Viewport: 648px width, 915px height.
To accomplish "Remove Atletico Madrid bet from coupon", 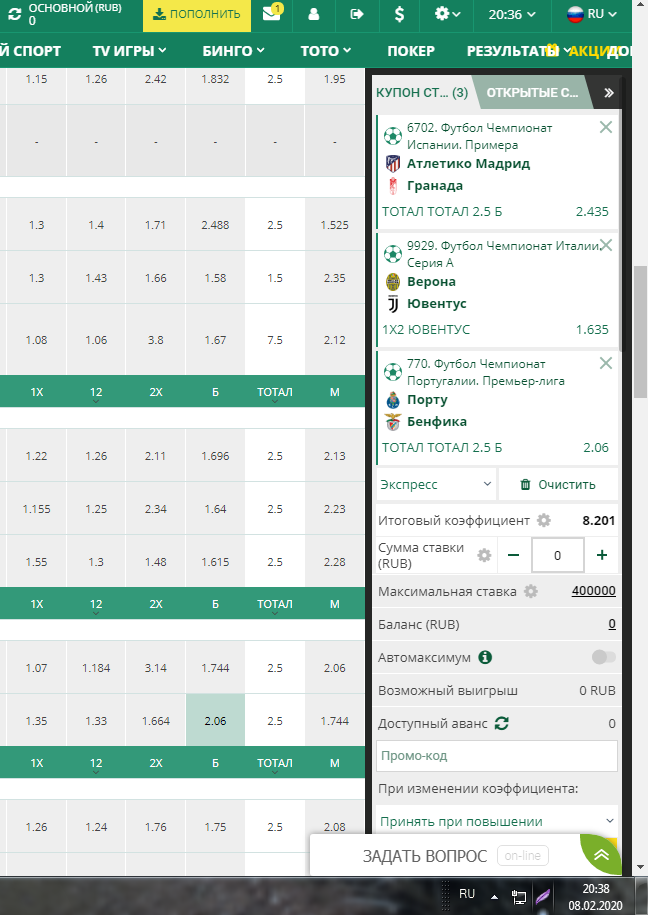I will pyautogui.click(x=605, y=127).
